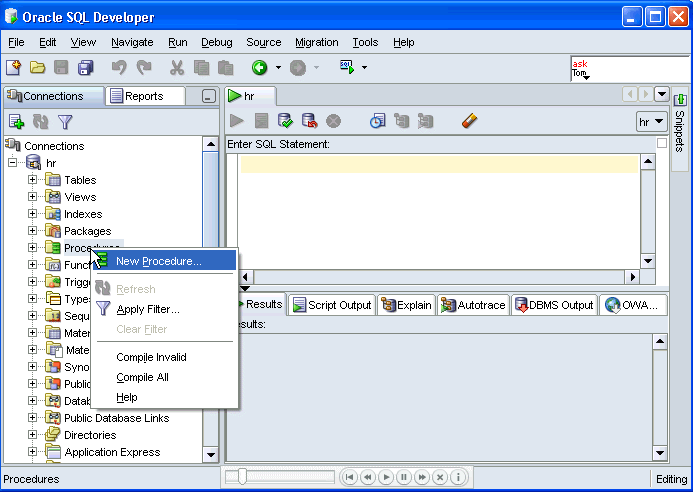
Task: Click the green Back navigation arrow
Action: pyautogui.click(x=259, y=68)
